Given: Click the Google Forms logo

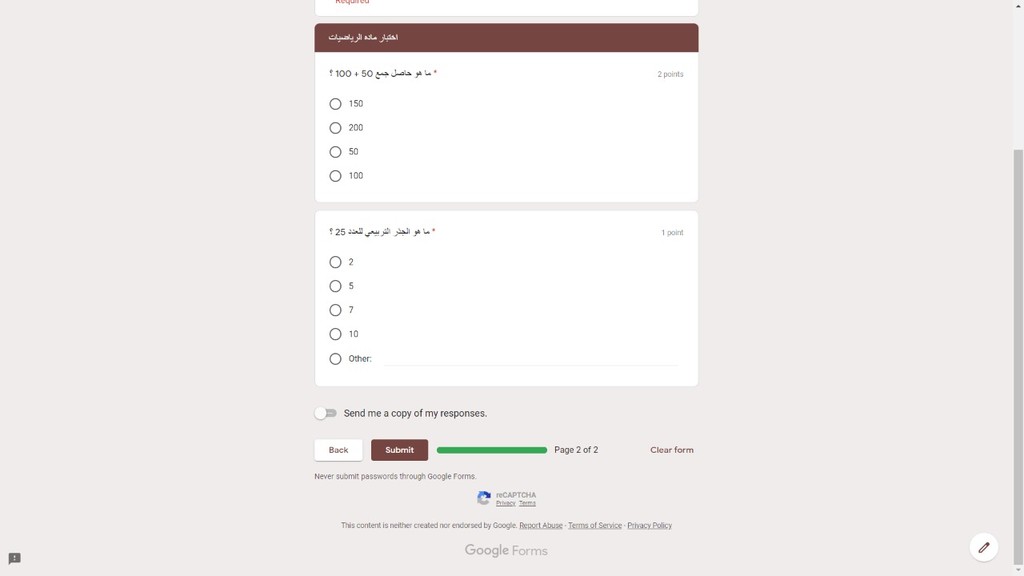Looking at the screenshot, I should pos(506,551).
